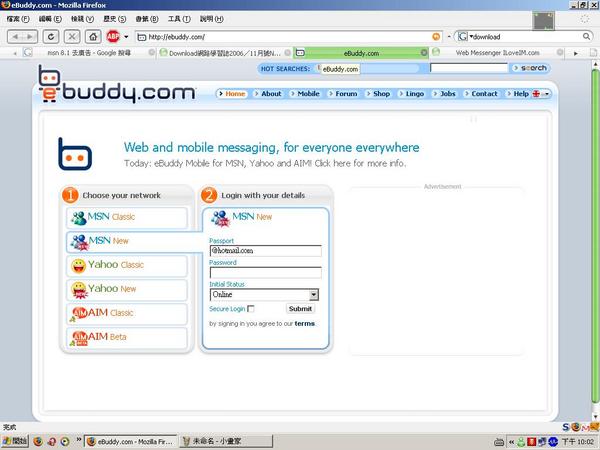
Task: Open the 檢視 (V) menu
Action: click(82, 19)
